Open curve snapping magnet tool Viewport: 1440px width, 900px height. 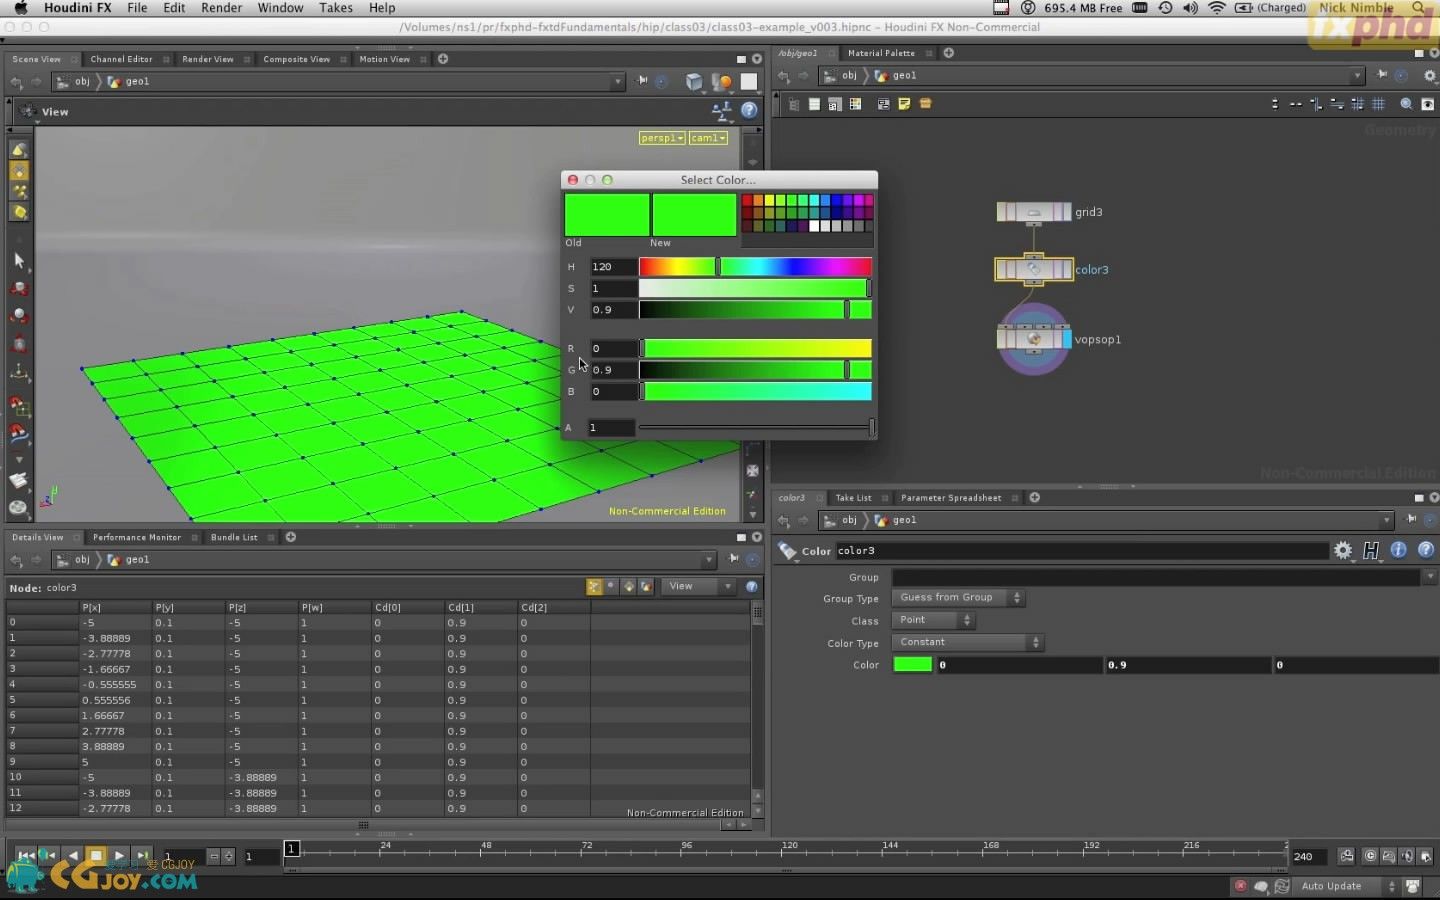(x=18, y=433)
